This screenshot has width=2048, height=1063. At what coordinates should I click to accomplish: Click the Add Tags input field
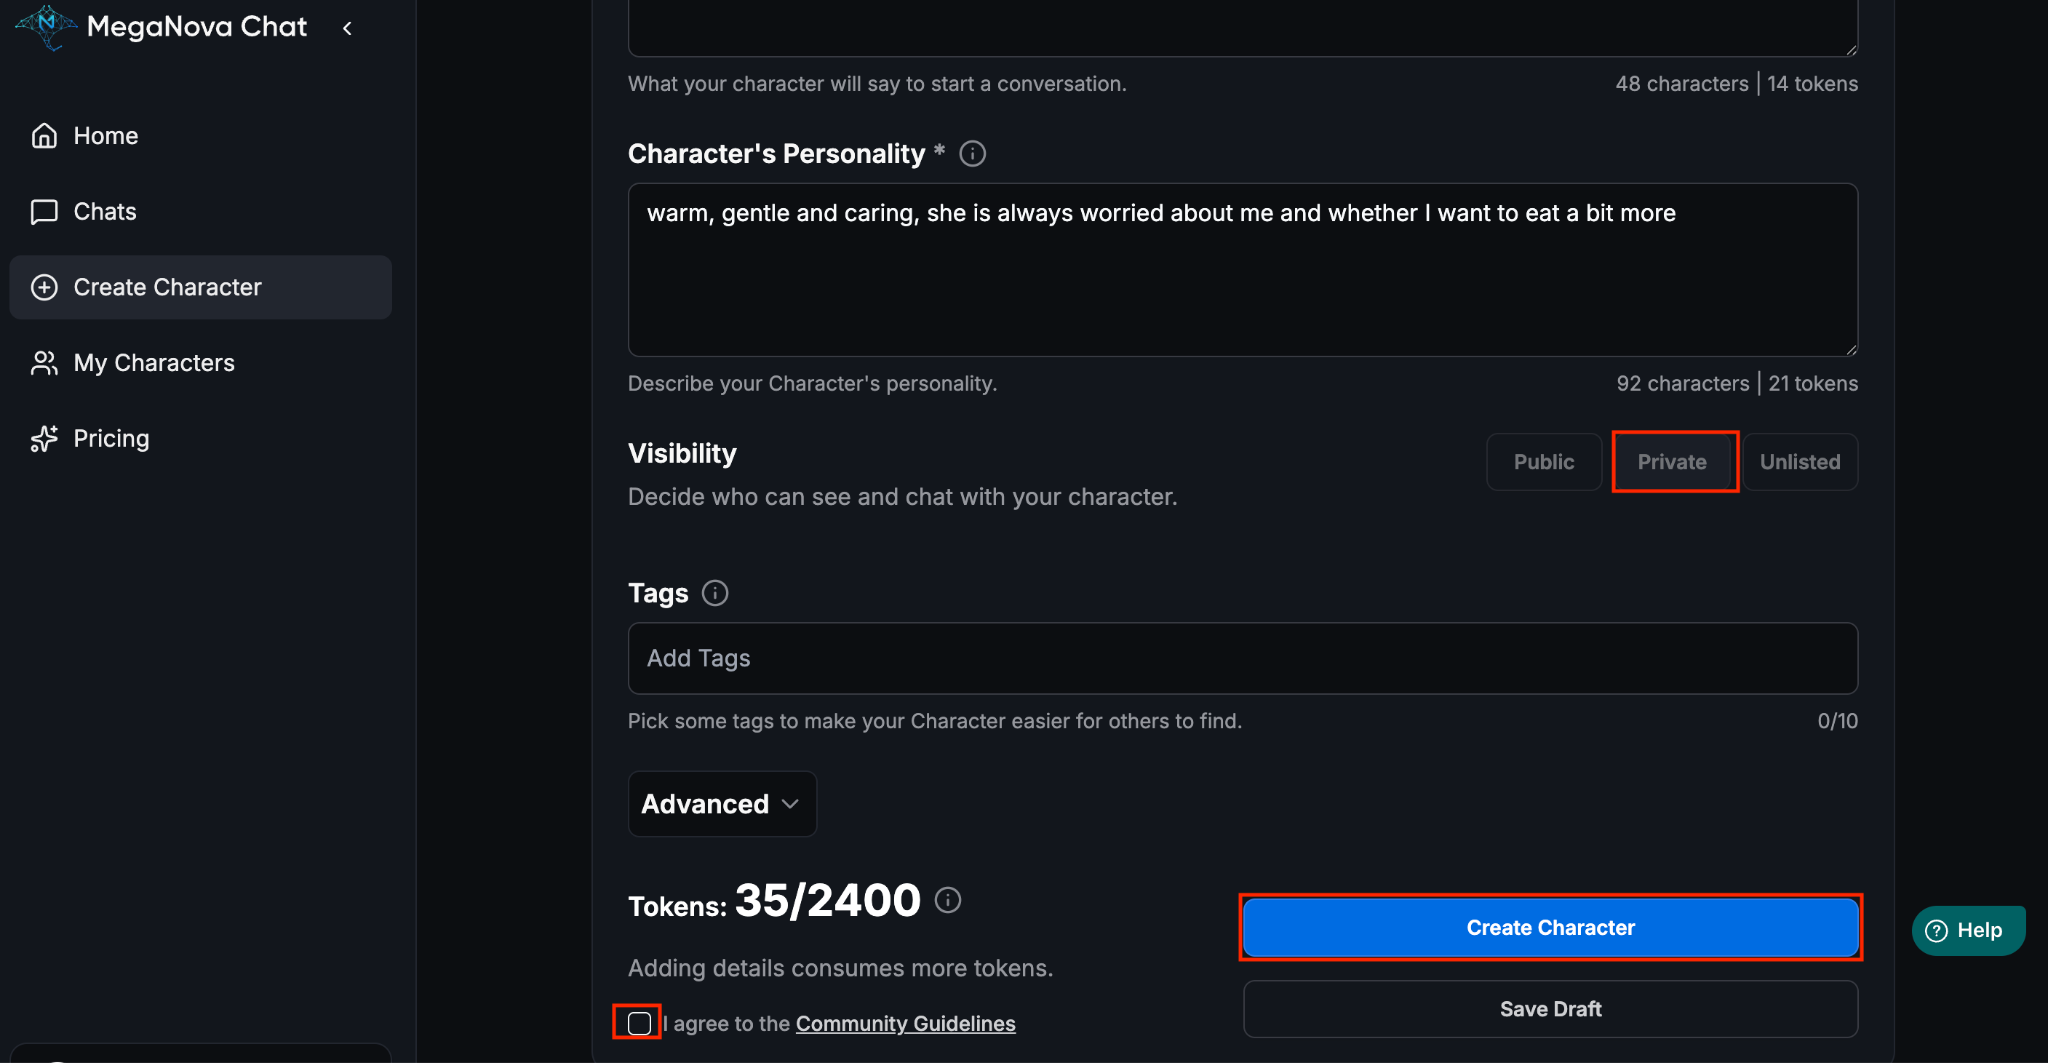coord(1242,658)
